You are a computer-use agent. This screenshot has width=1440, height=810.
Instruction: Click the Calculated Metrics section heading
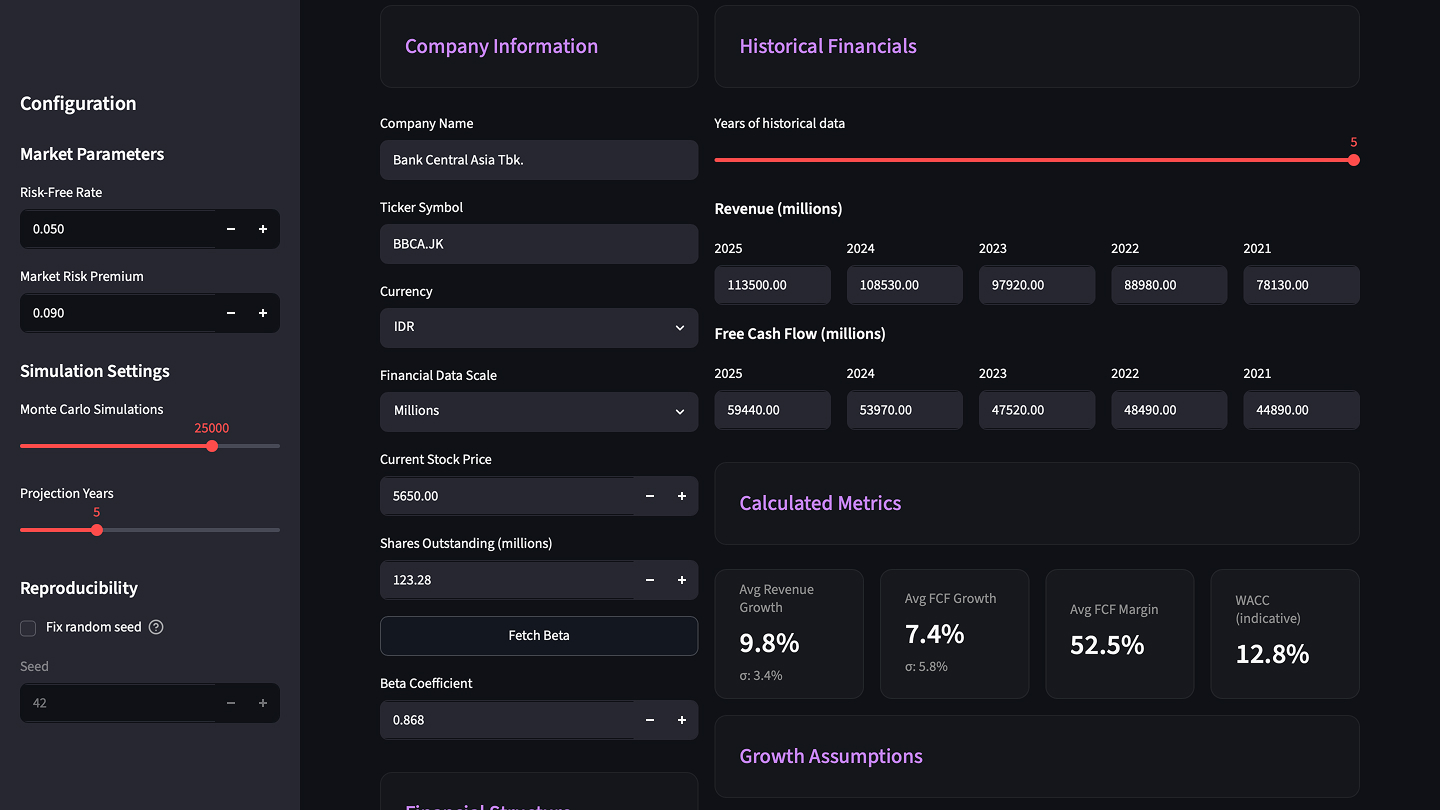(x=820, y=503)
